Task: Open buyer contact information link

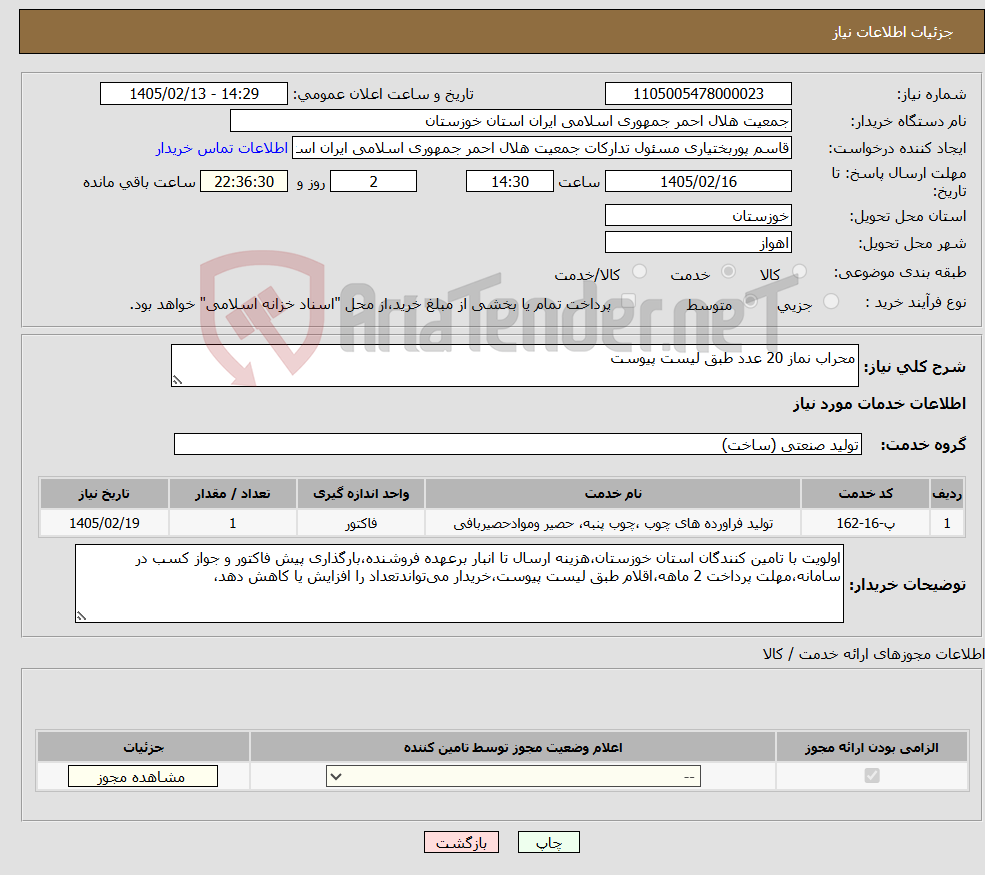Action: [x=222, y=148]
